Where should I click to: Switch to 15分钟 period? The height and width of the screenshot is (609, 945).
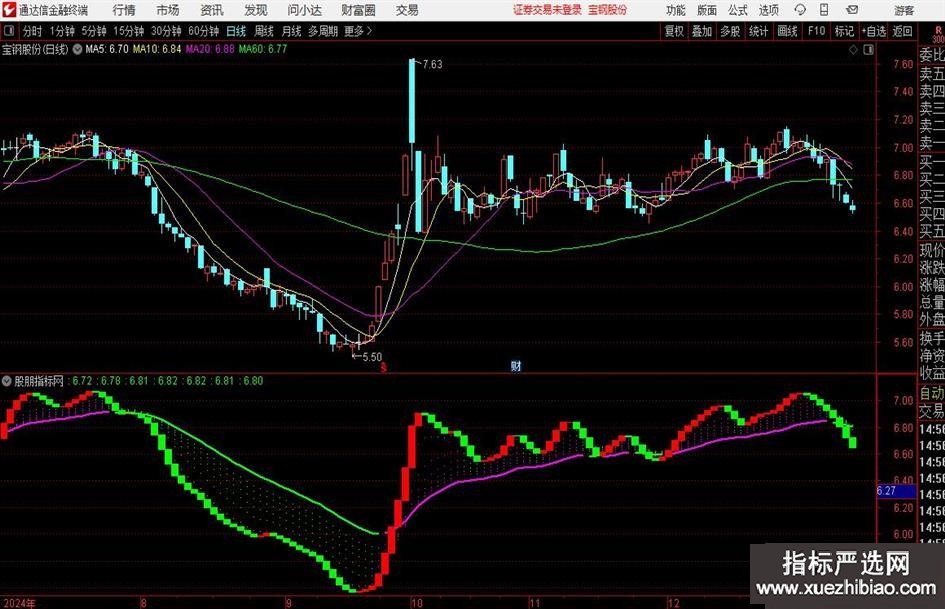(x=128, y=31)
